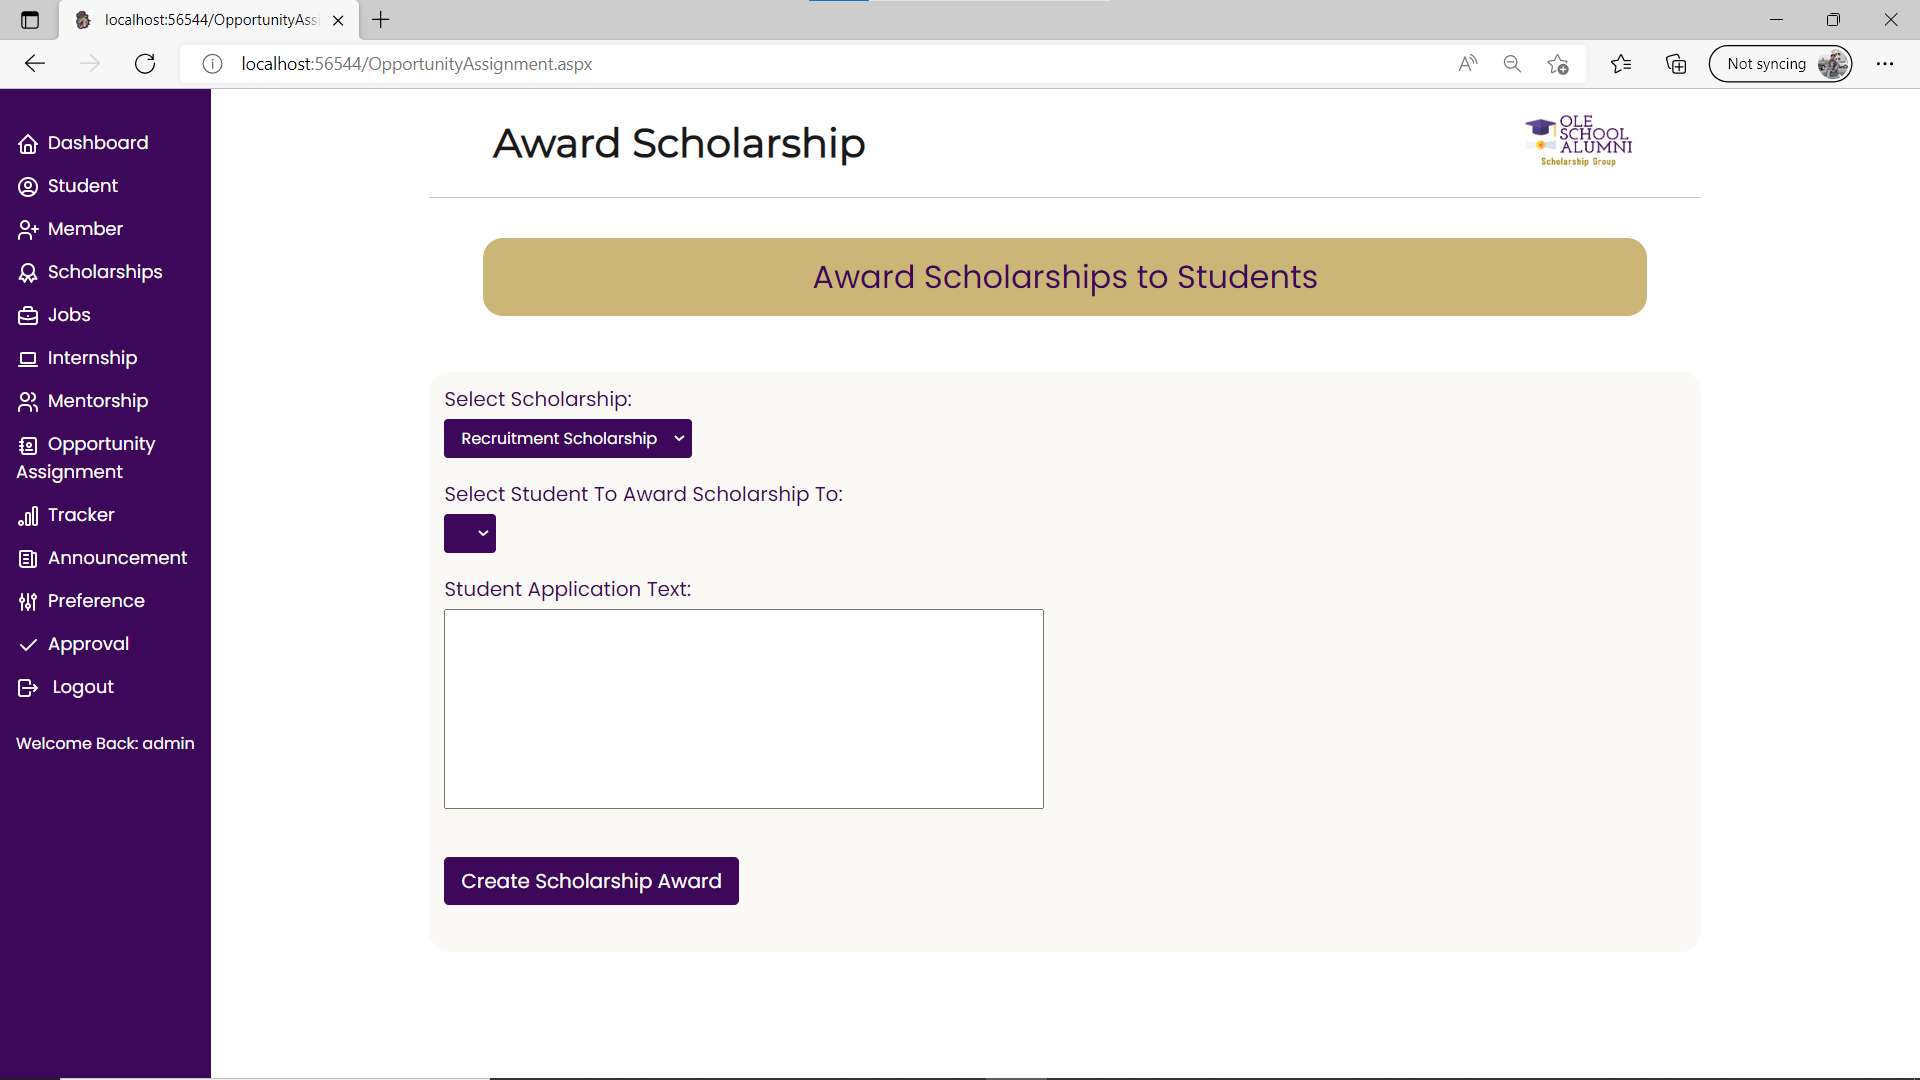Go to Mentorship in sidebar
Screen dimensions: 1920x1080
tap(97, 402)
